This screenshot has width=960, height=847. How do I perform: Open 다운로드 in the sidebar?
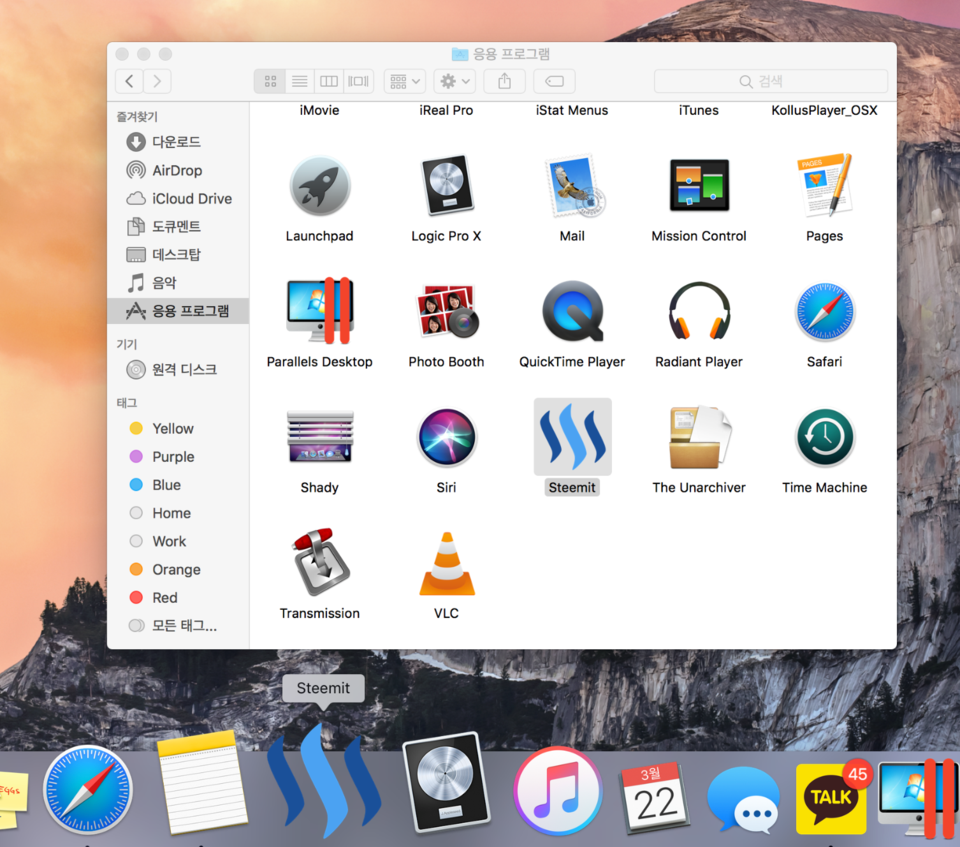(178, 141)
